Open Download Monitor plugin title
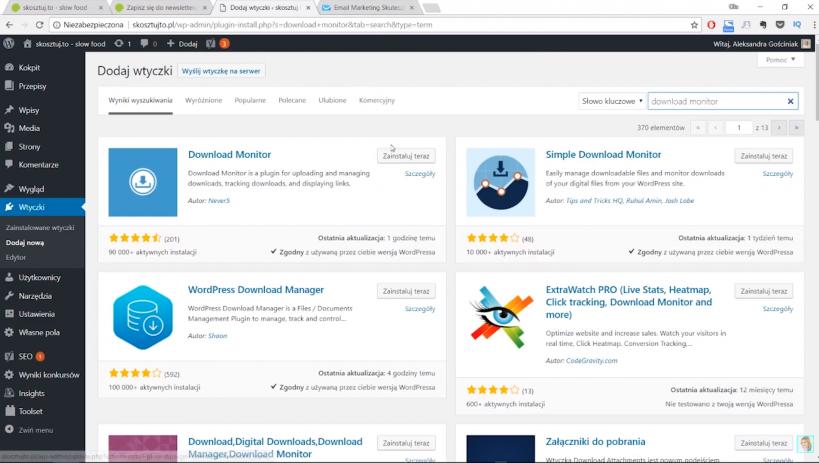819x463 pixels. [x=229, y=155]
